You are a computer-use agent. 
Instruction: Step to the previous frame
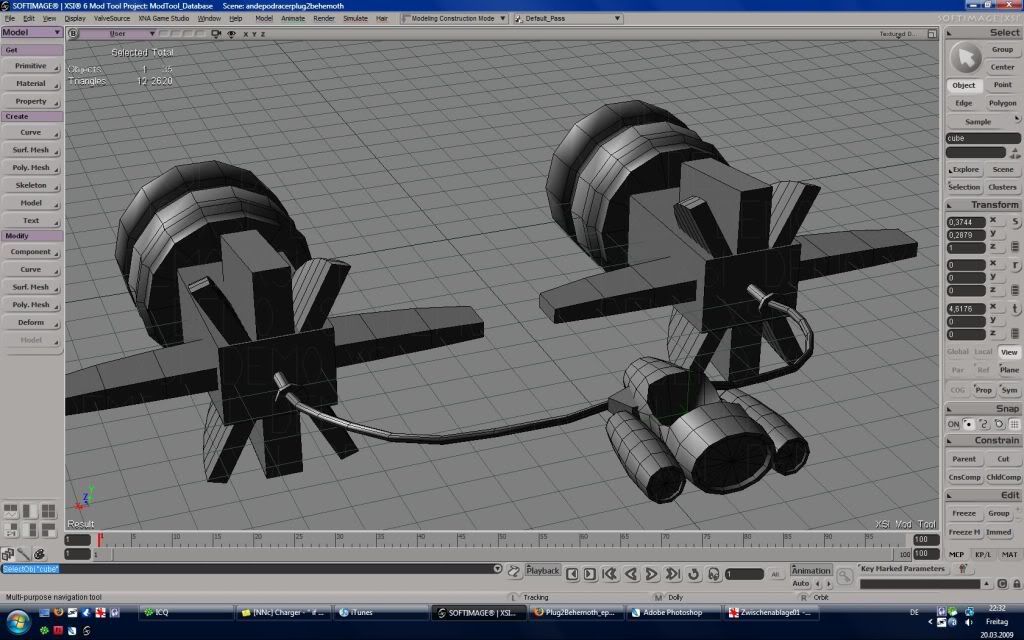coord(572,574)
